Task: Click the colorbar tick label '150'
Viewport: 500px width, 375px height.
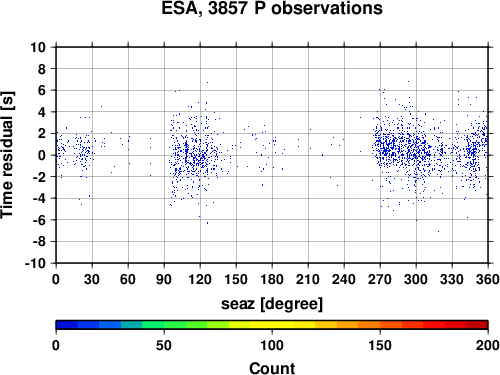Action: (x=380, y=345)
